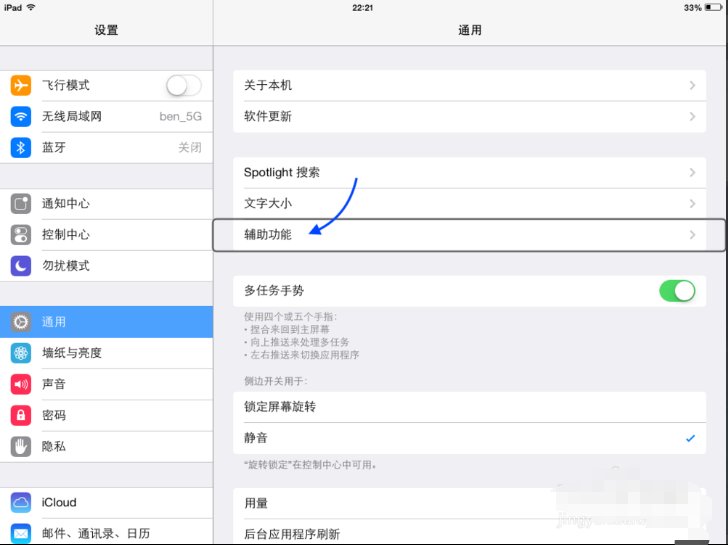
Task: Tap ben_5G network name value
Action: (181, 117)
